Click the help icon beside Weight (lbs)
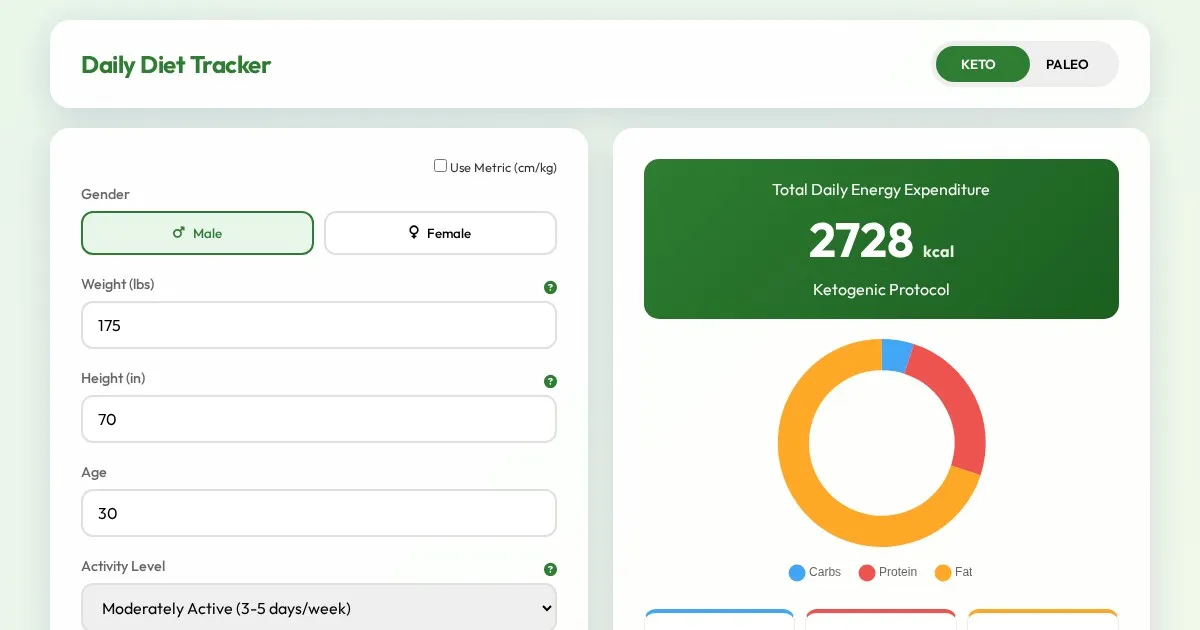The width and height of the screenshot is (1200, 630). coord(550,288)
